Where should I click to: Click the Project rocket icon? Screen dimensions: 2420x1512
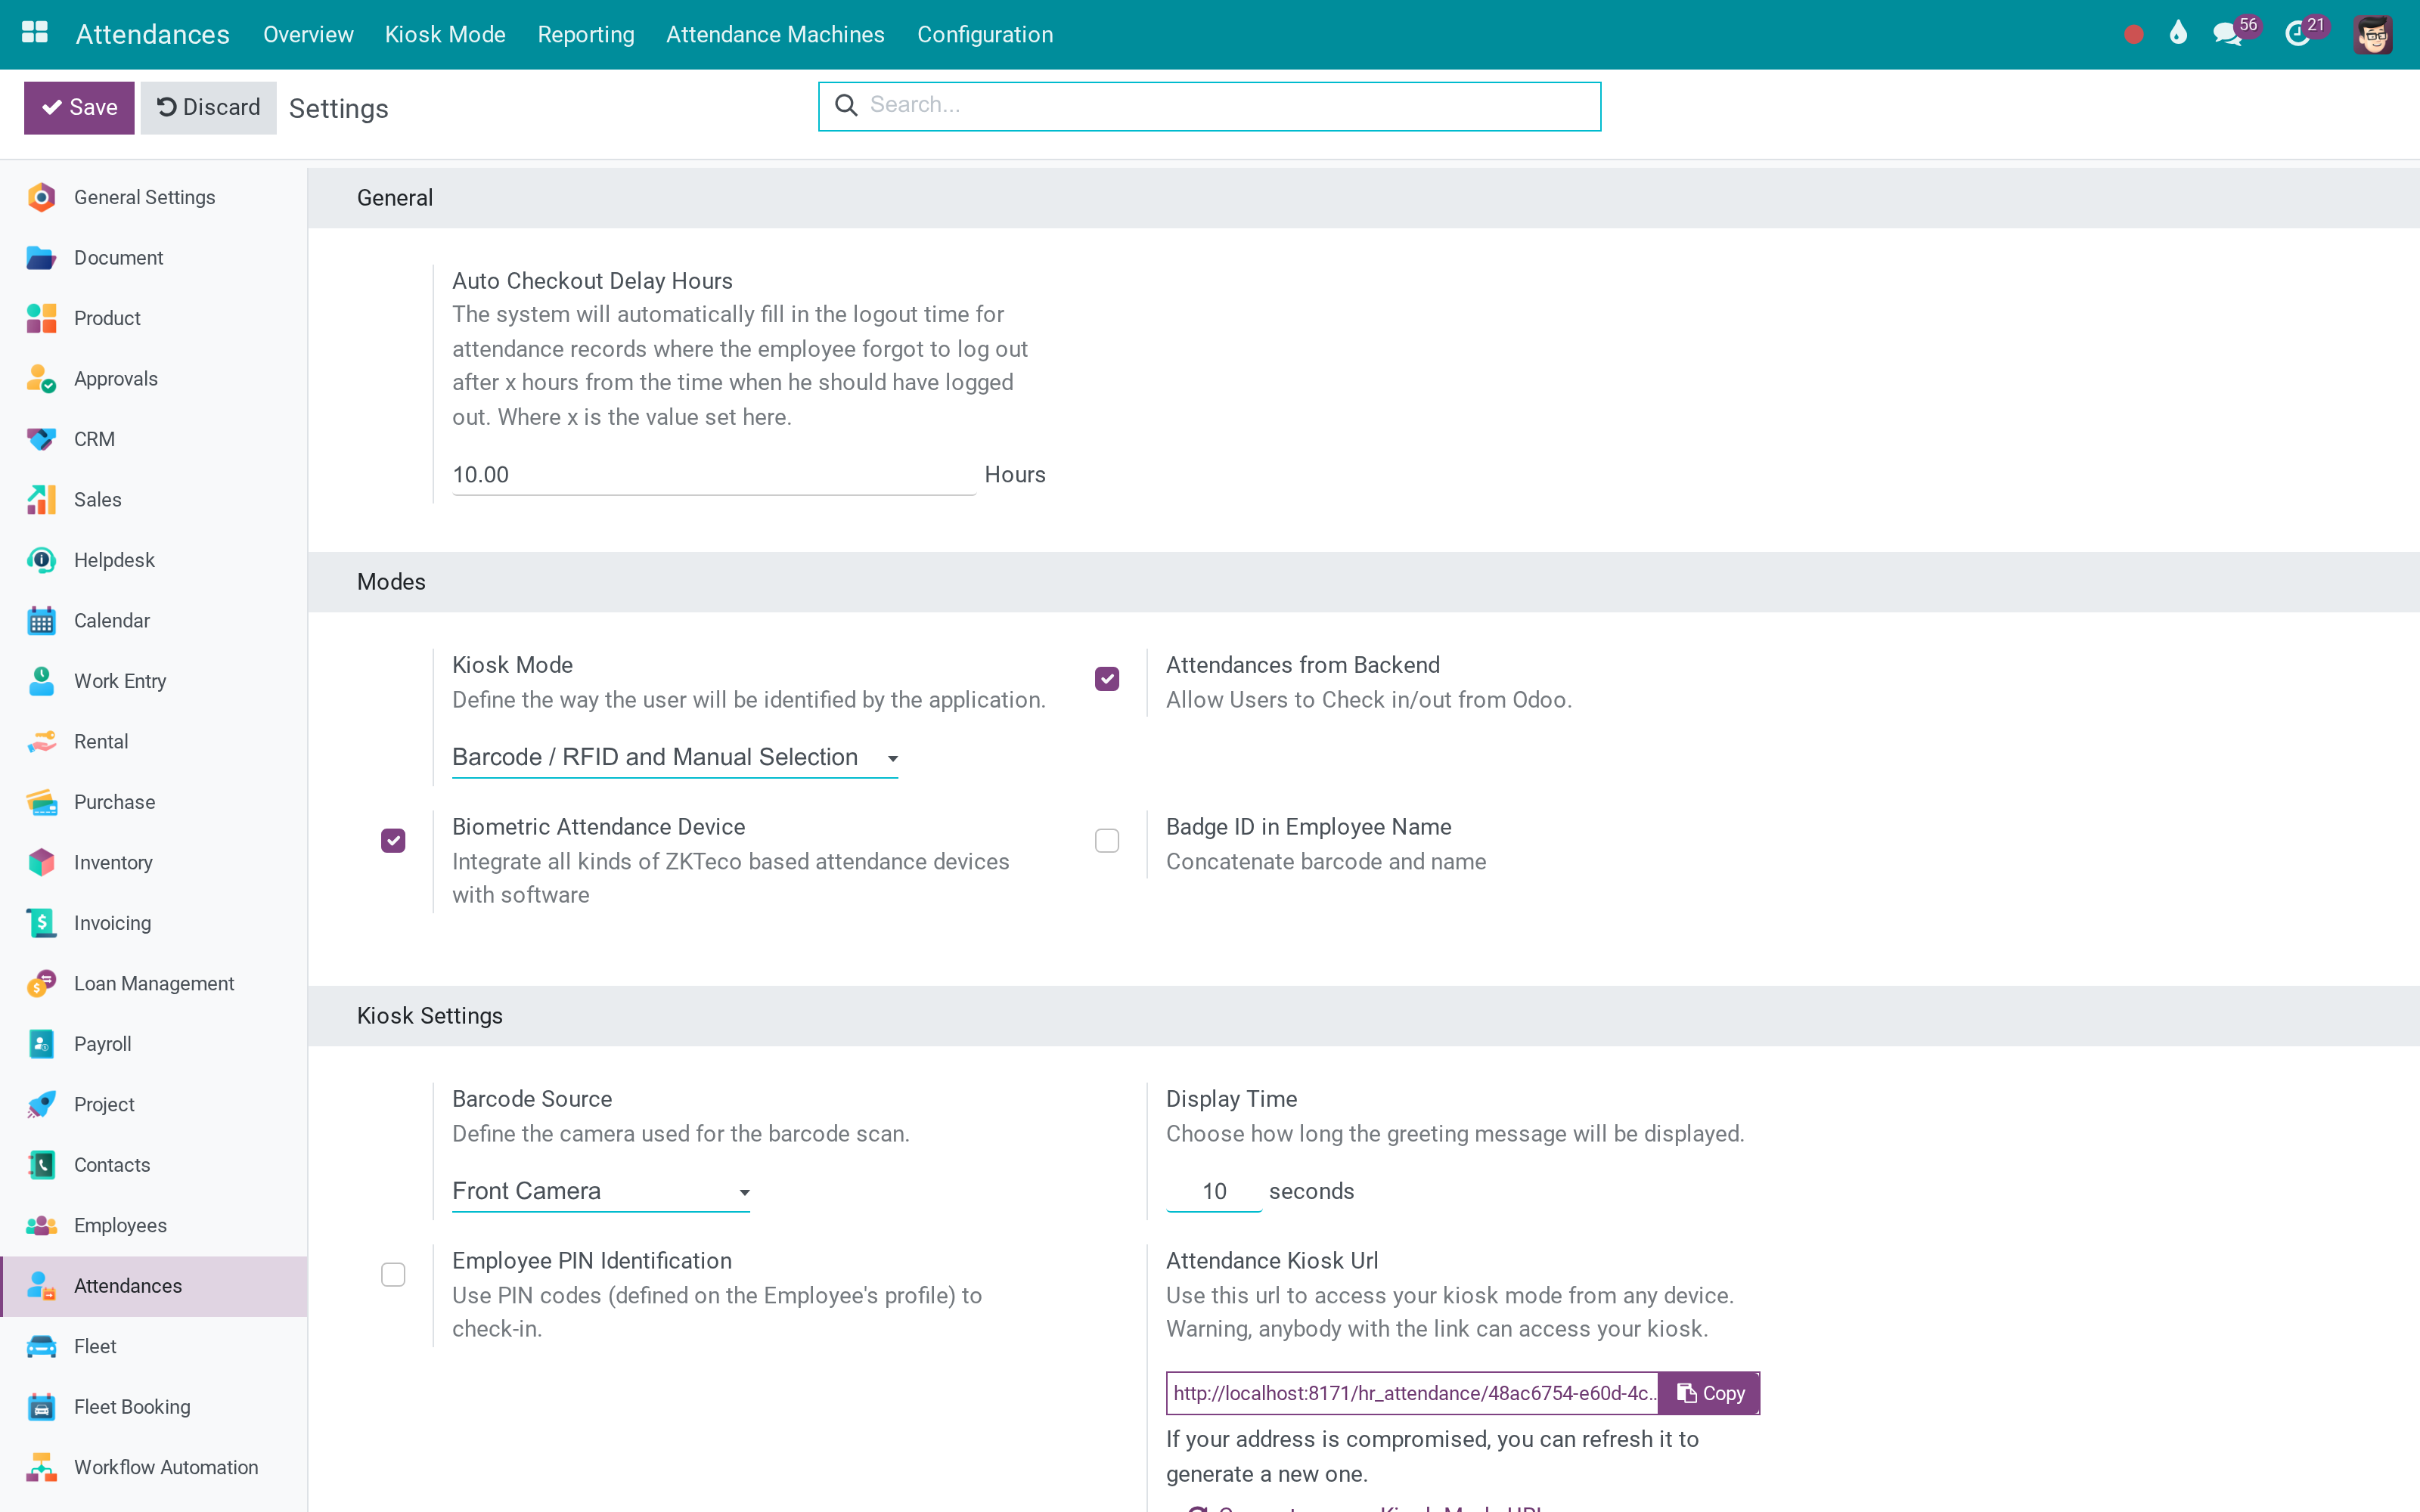point(41,1105)
